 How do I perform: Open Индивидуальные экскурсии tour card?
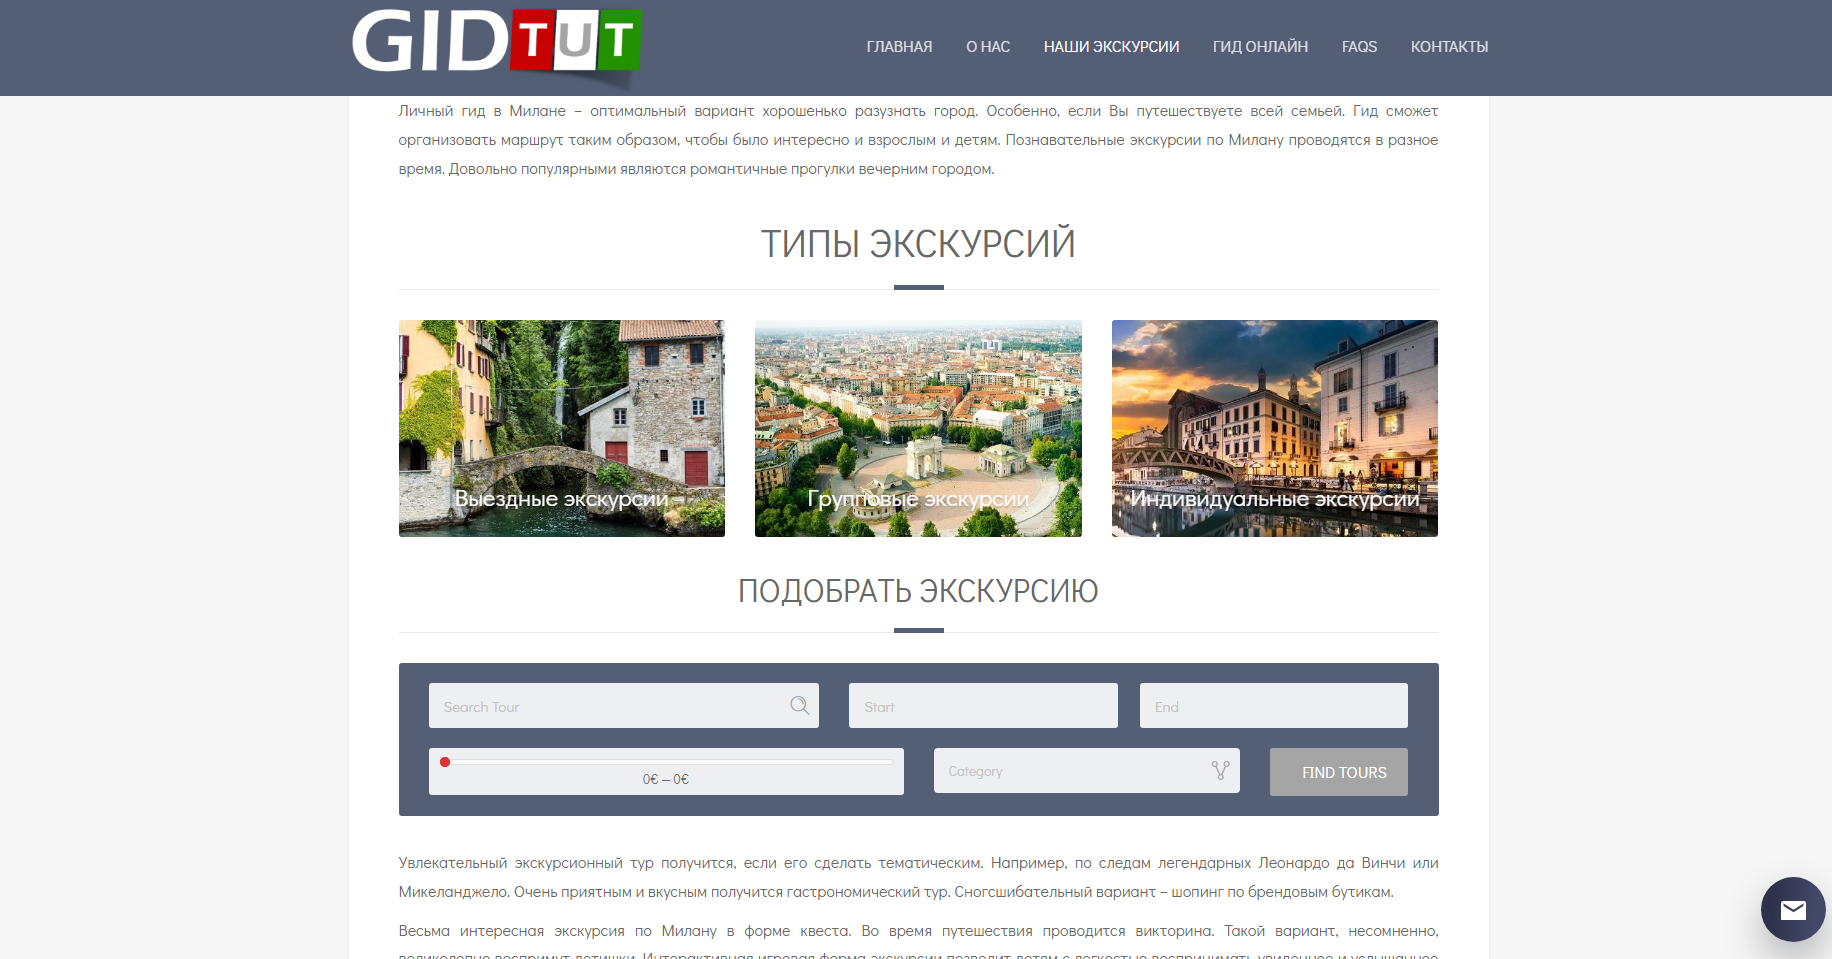click(1274, 428)
